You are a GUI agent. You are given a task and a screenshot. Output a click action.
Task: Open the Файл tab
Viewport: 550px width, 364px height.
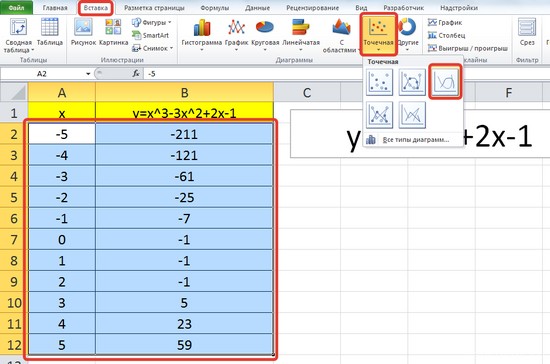[x=16, y=7]
